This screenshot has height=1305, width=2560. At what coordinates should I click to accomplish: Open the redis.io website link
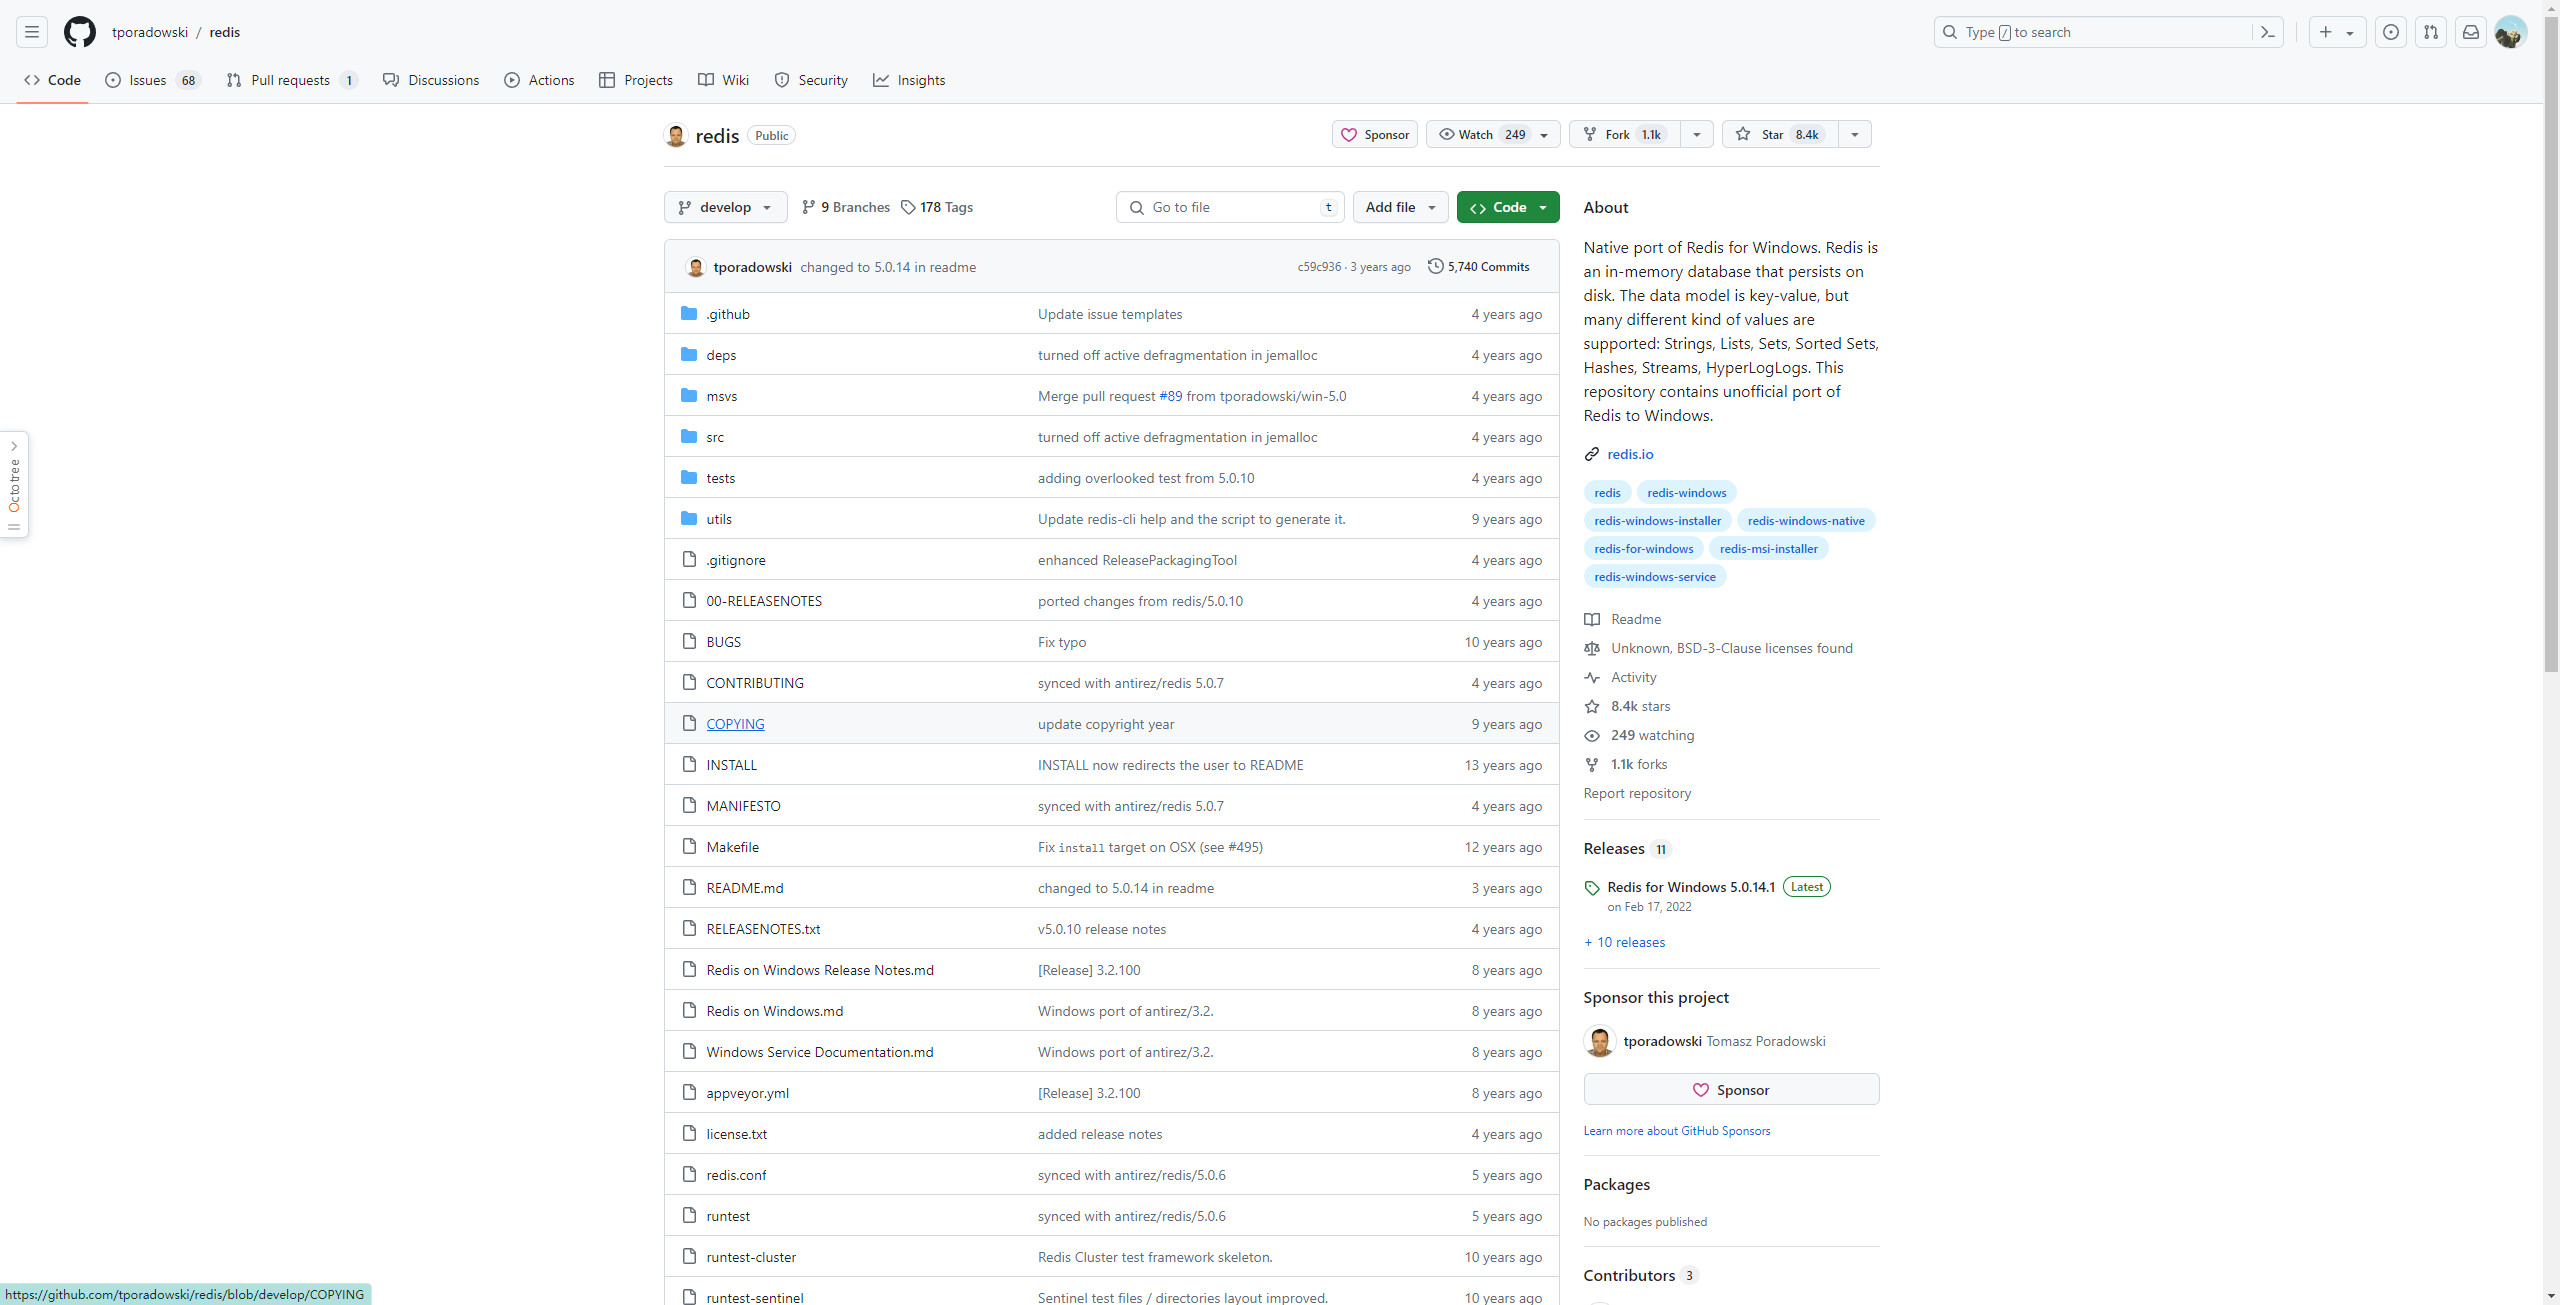click(x=1630, y=454)
